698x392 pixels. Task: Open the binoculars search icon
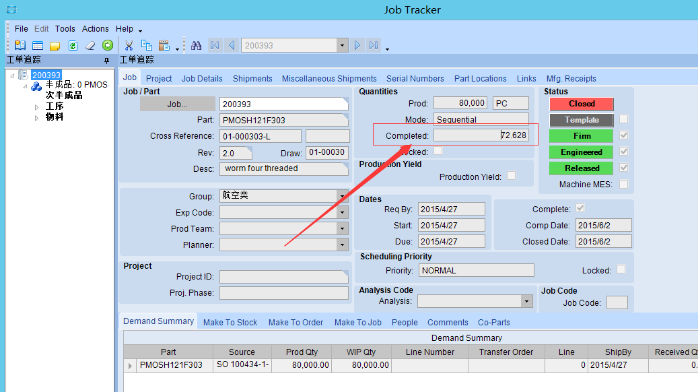point(196,45)
